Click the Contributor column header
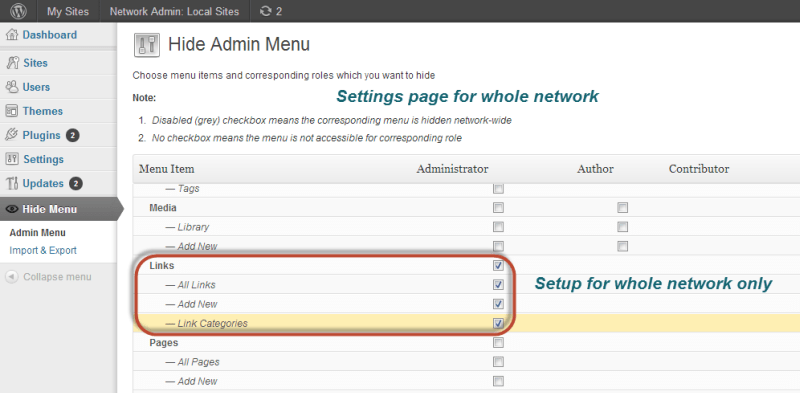Screen dimensions: 800x393 [699, 169]
